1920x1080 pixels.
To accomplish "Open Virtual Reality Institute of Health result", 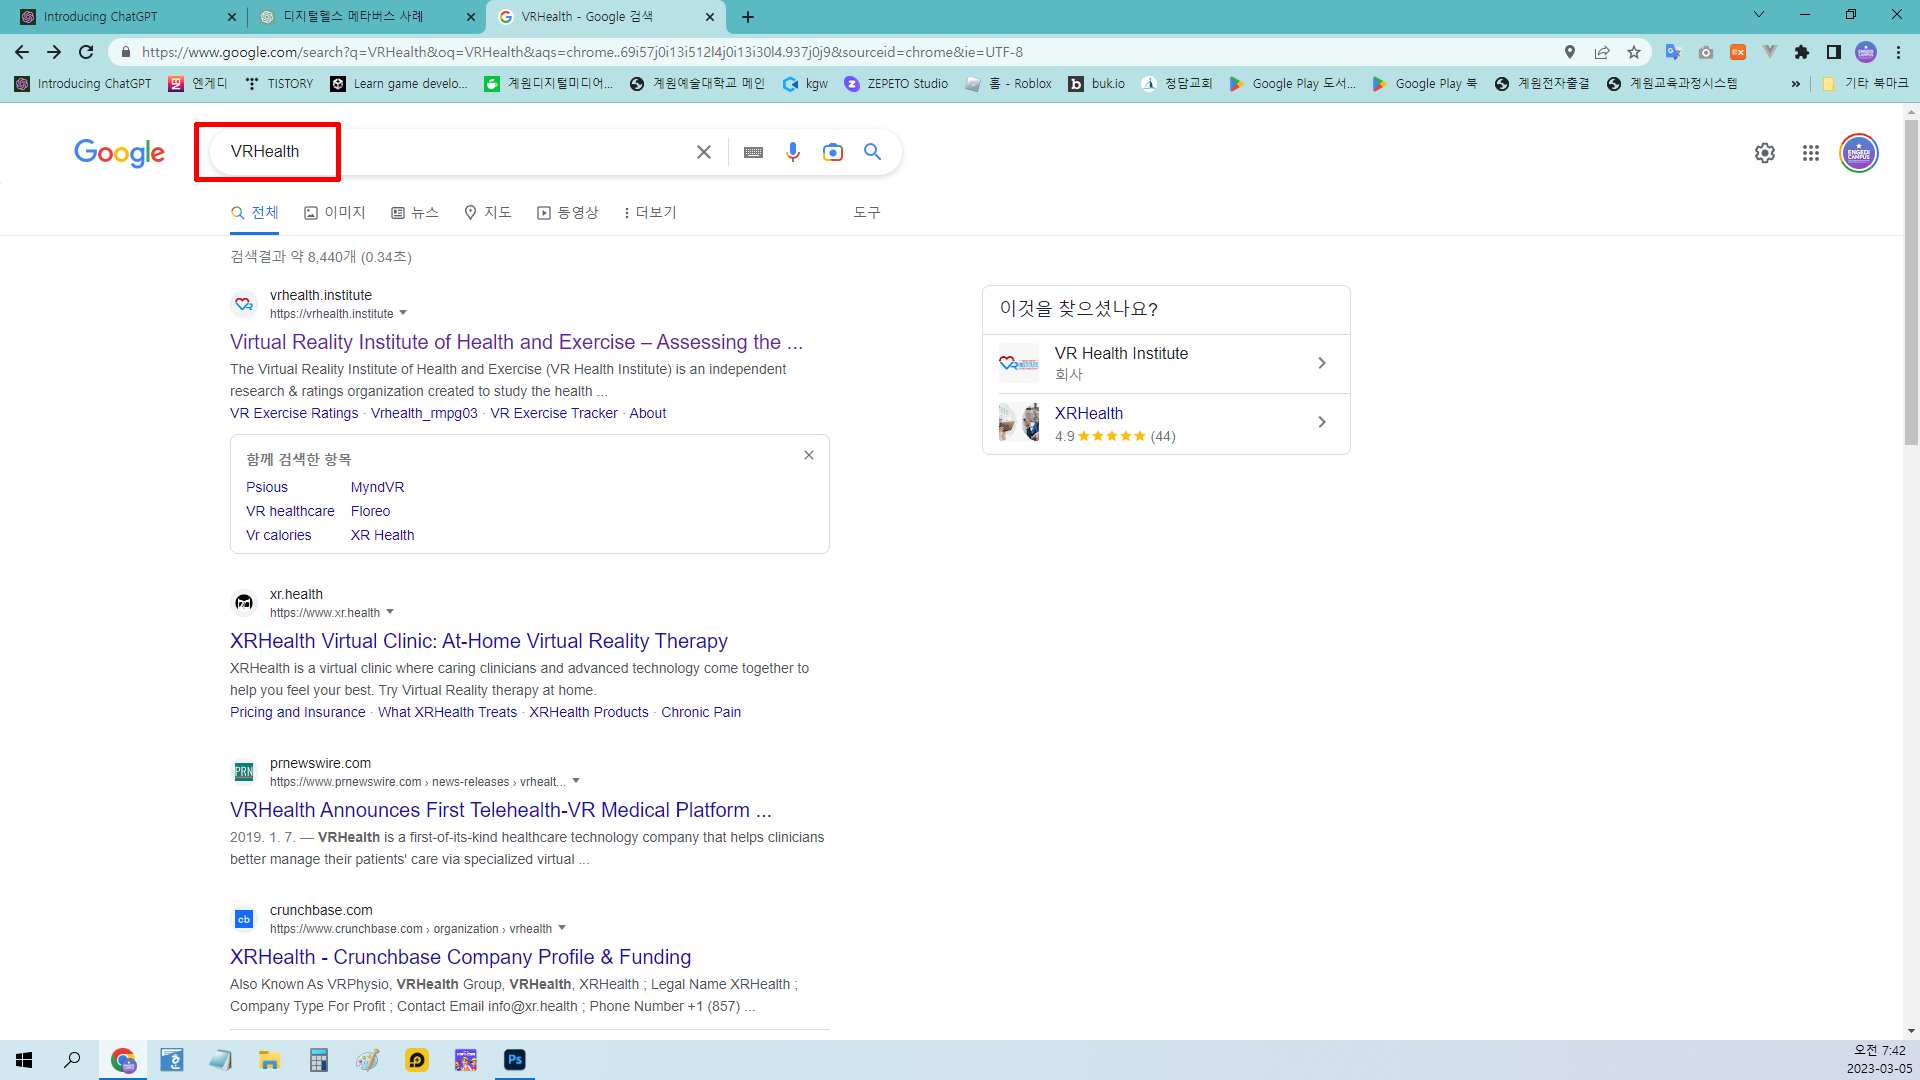I will pyautogui.click(x=516, y=342).
